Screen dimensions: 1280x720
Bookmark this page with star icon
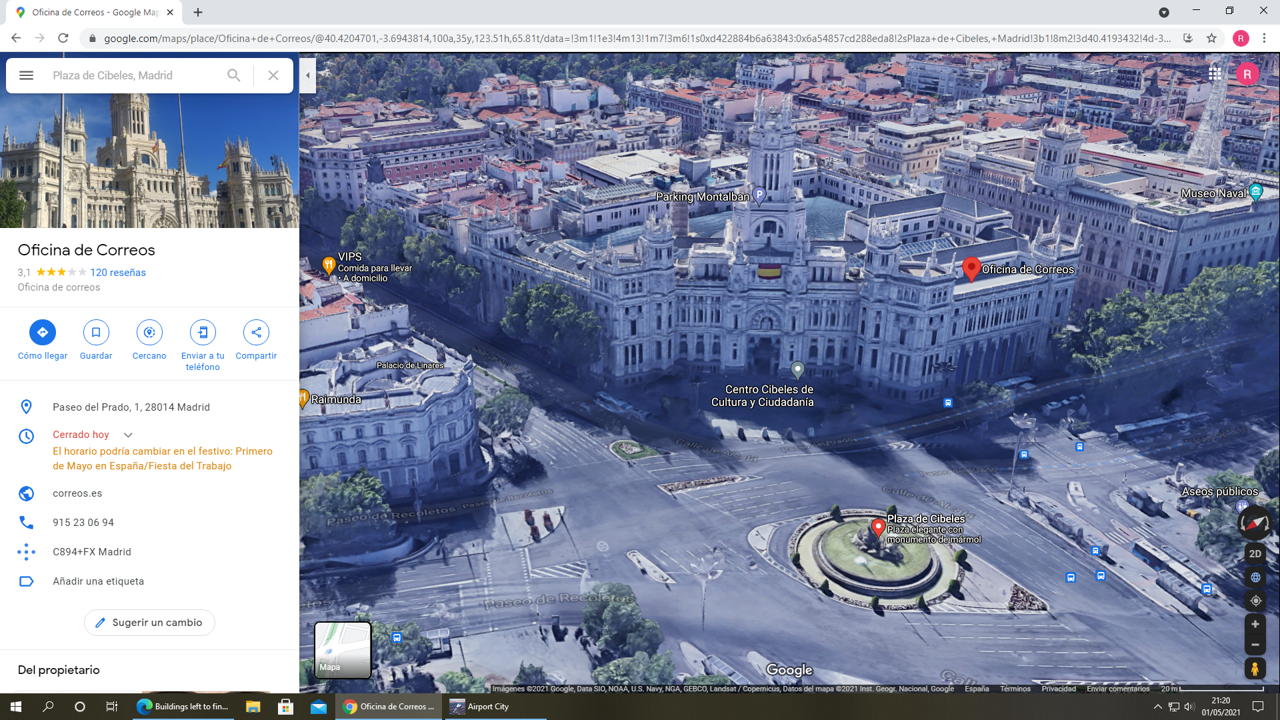[1211, 38]
